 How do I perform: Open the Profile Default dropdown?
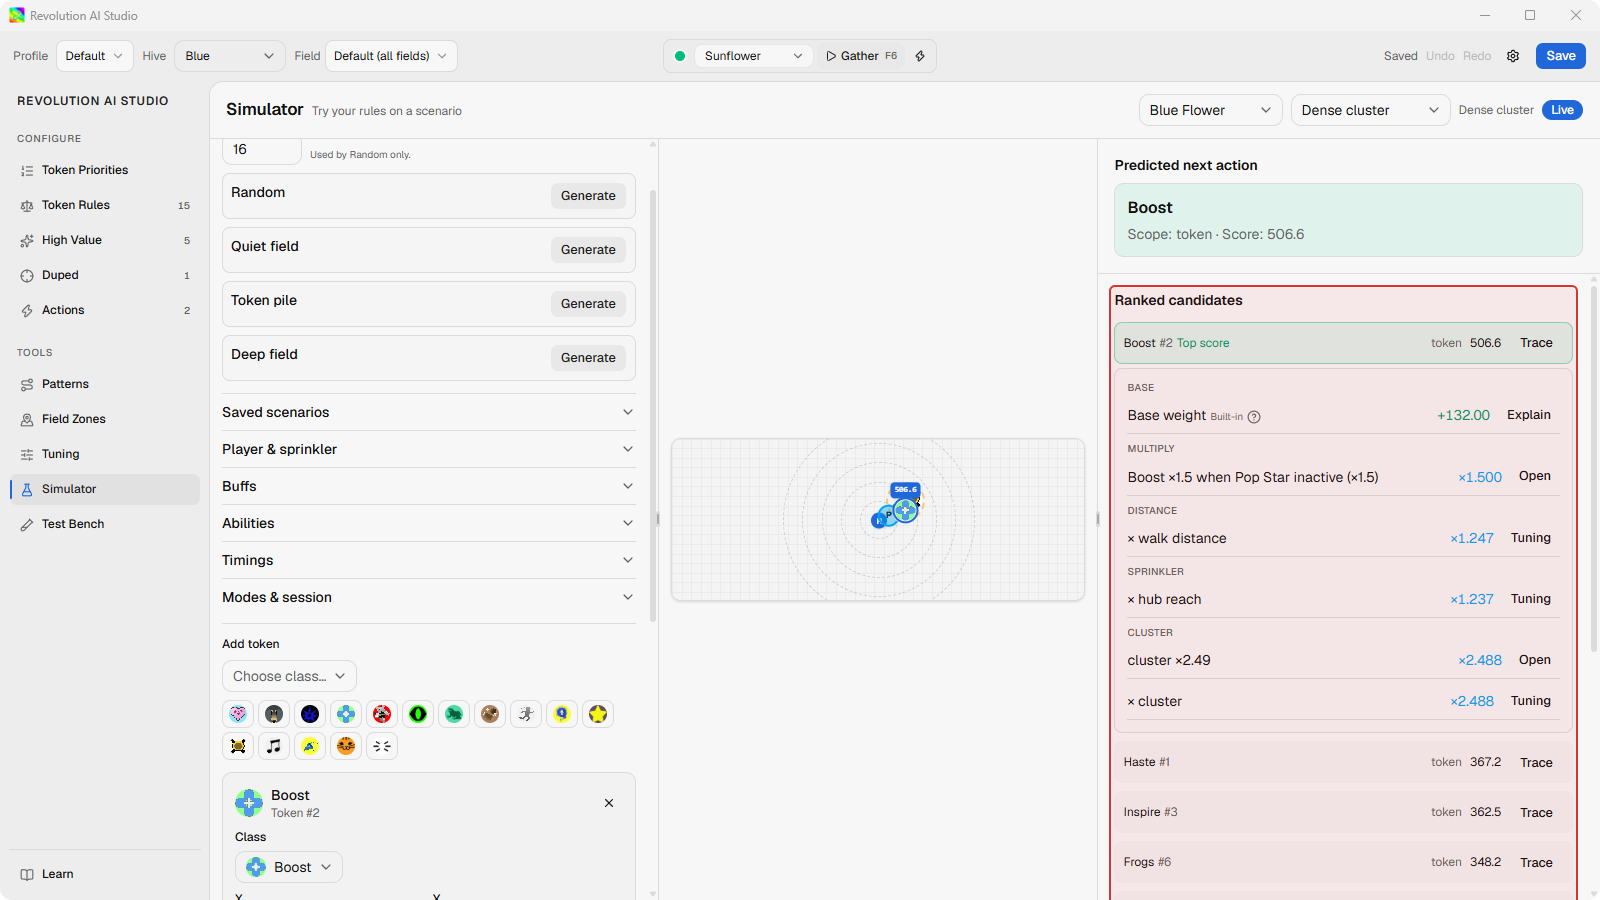click(x=94, y=56)
